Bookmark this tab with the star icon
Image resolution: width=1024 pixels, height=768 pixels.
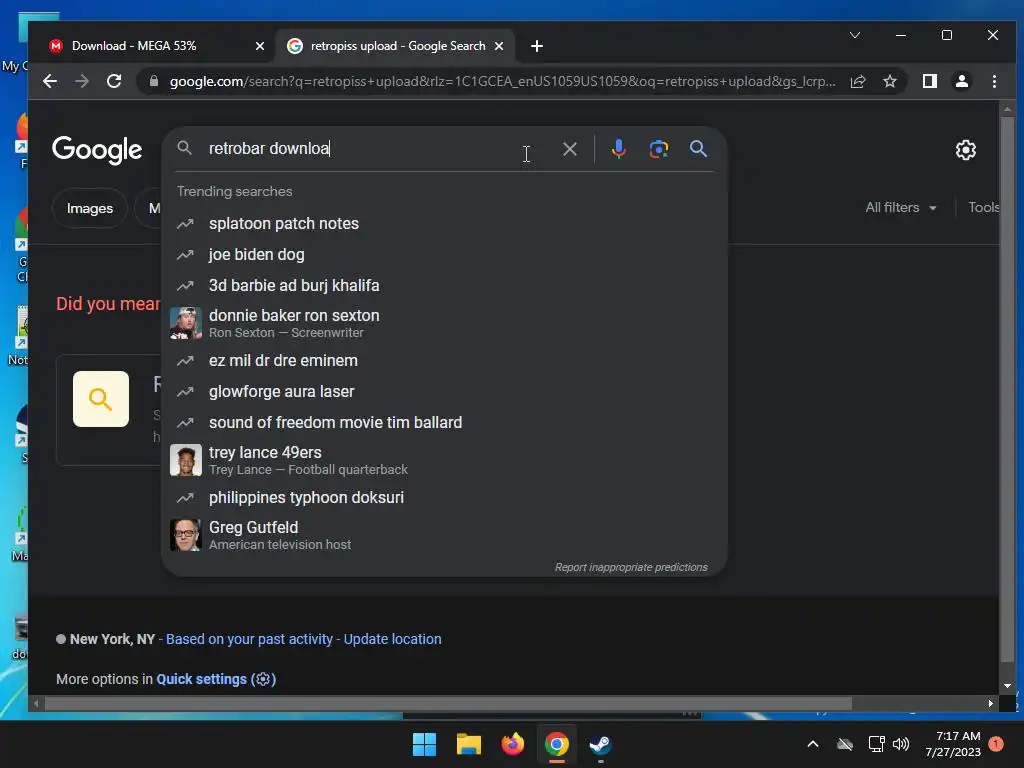pyautogui.click(x=889, y=81)
